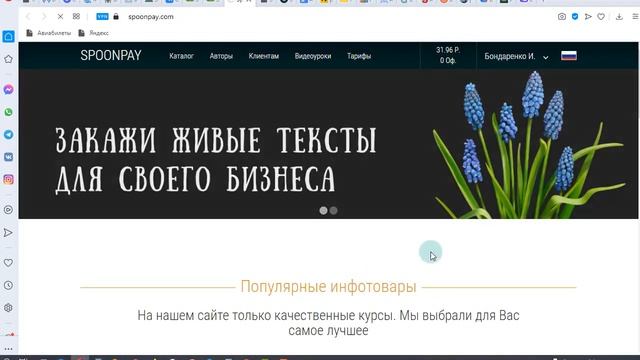Open VK in the sidebar

tap(8, 157)
